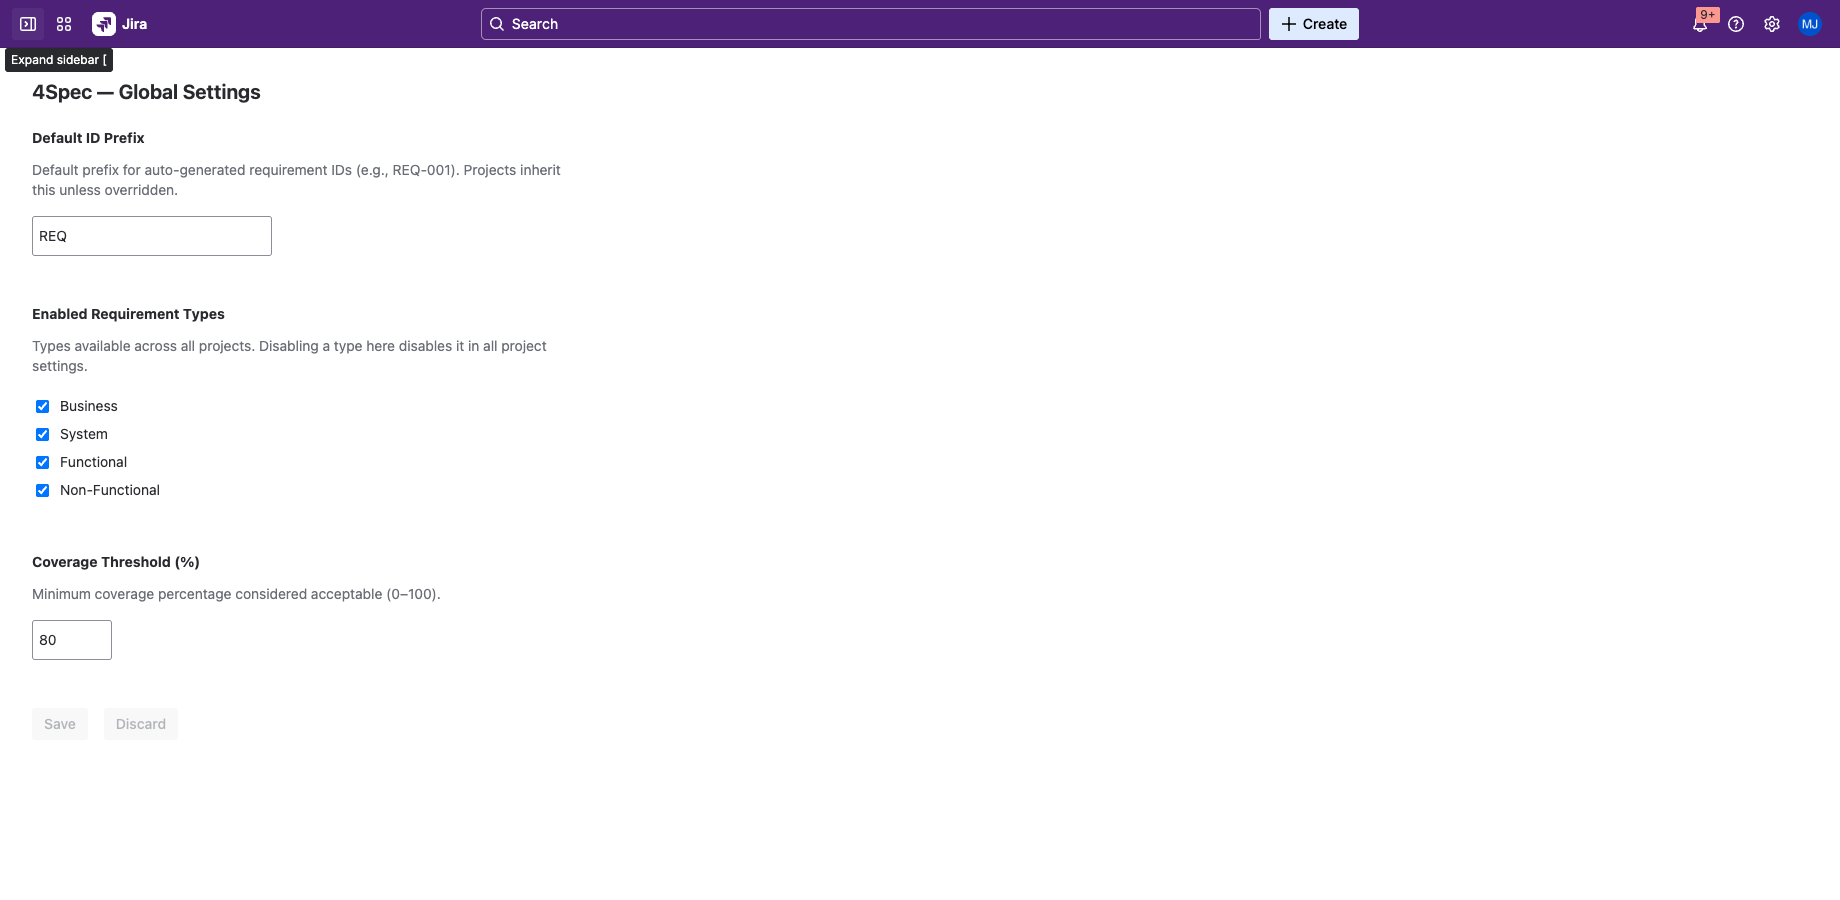Click inside the Search text field
This screenshot has width=1840, height=900.
point(880,24)
